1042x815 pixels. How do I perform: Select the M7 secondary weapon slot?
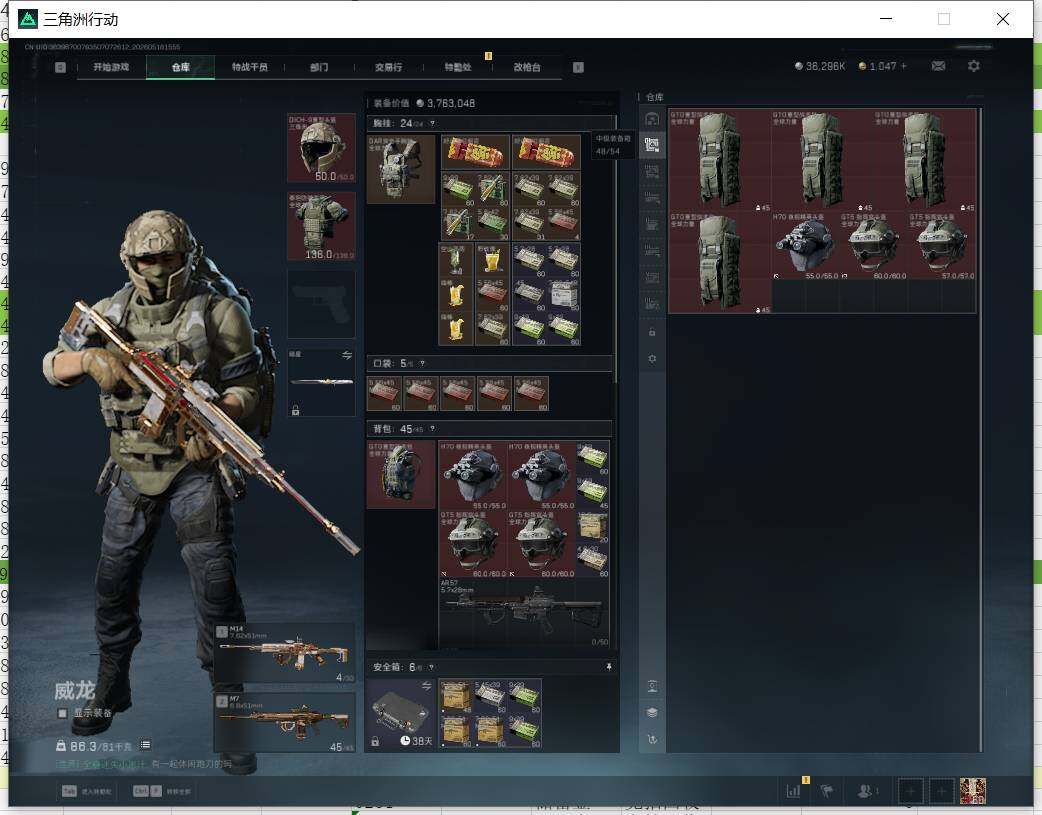[284, 723]
